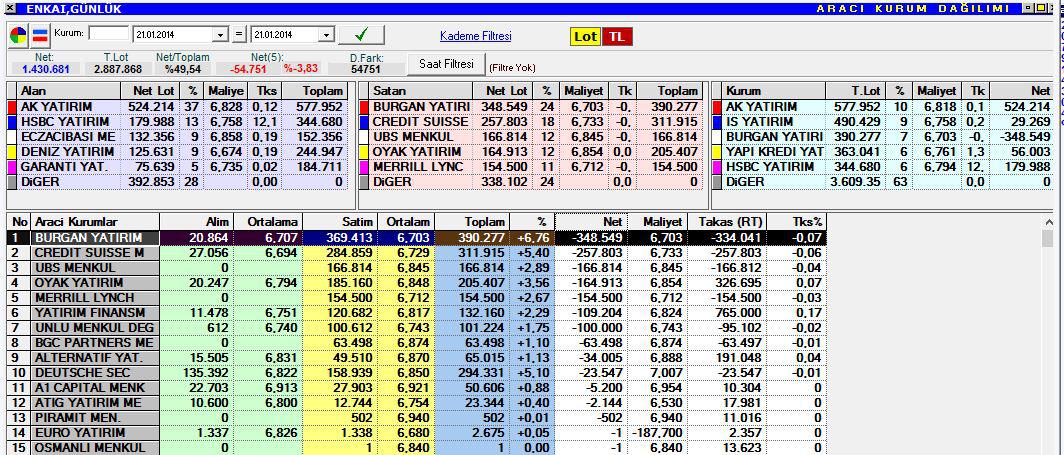
Task: Click the T.Lot value 2.887.868
Action: [118, 69]
